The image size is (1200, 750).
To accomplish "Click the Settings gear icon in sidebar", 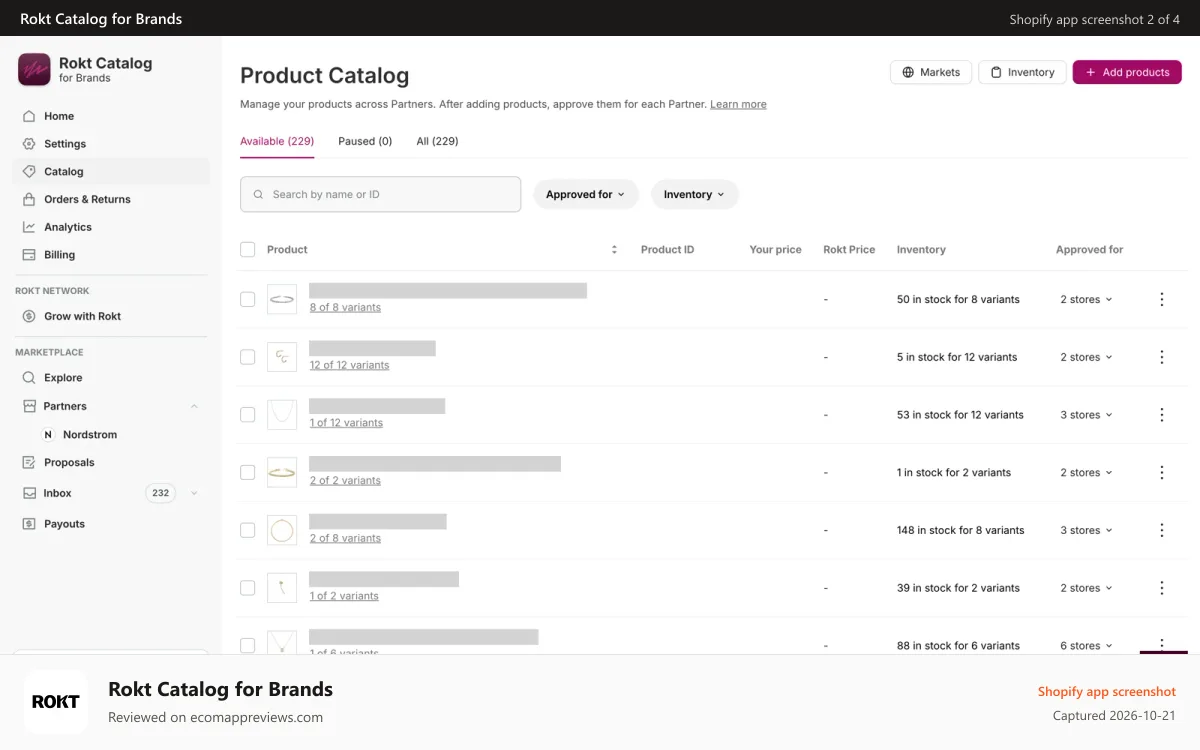I will click(29, 144).
